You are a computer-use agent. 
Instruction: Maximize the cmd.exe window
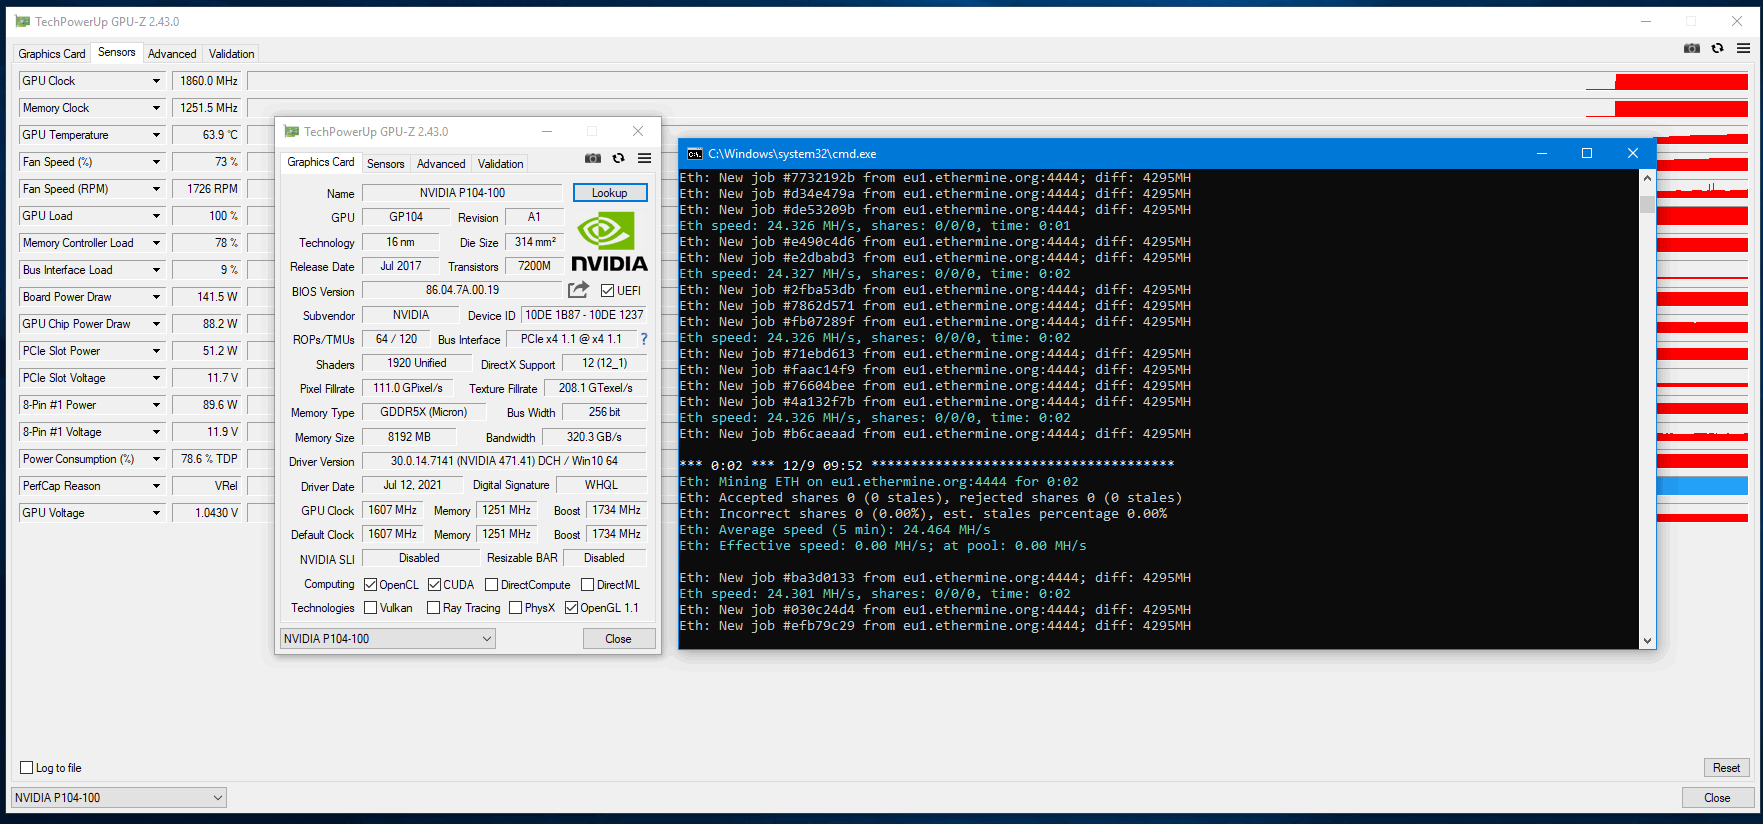1587,153
